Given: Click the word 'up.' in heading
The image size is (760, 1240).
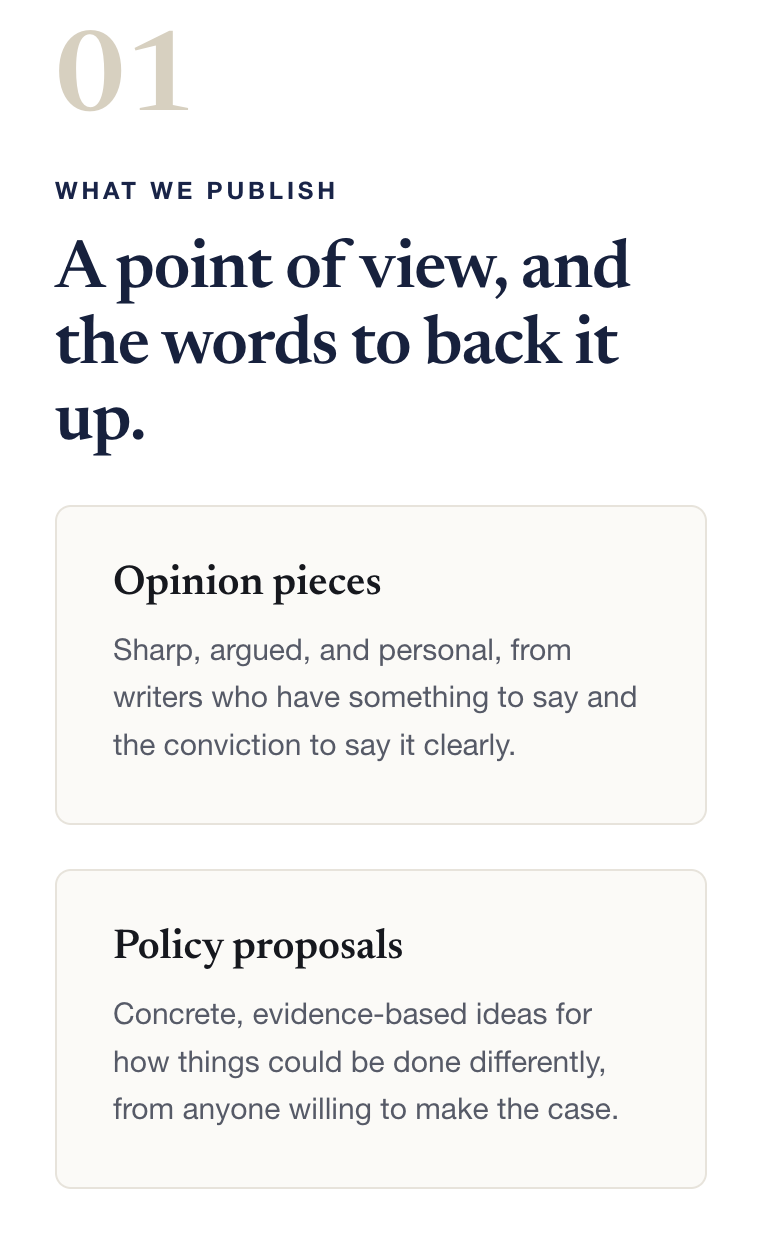Looking at the screenshot, I should click(101, 420).
